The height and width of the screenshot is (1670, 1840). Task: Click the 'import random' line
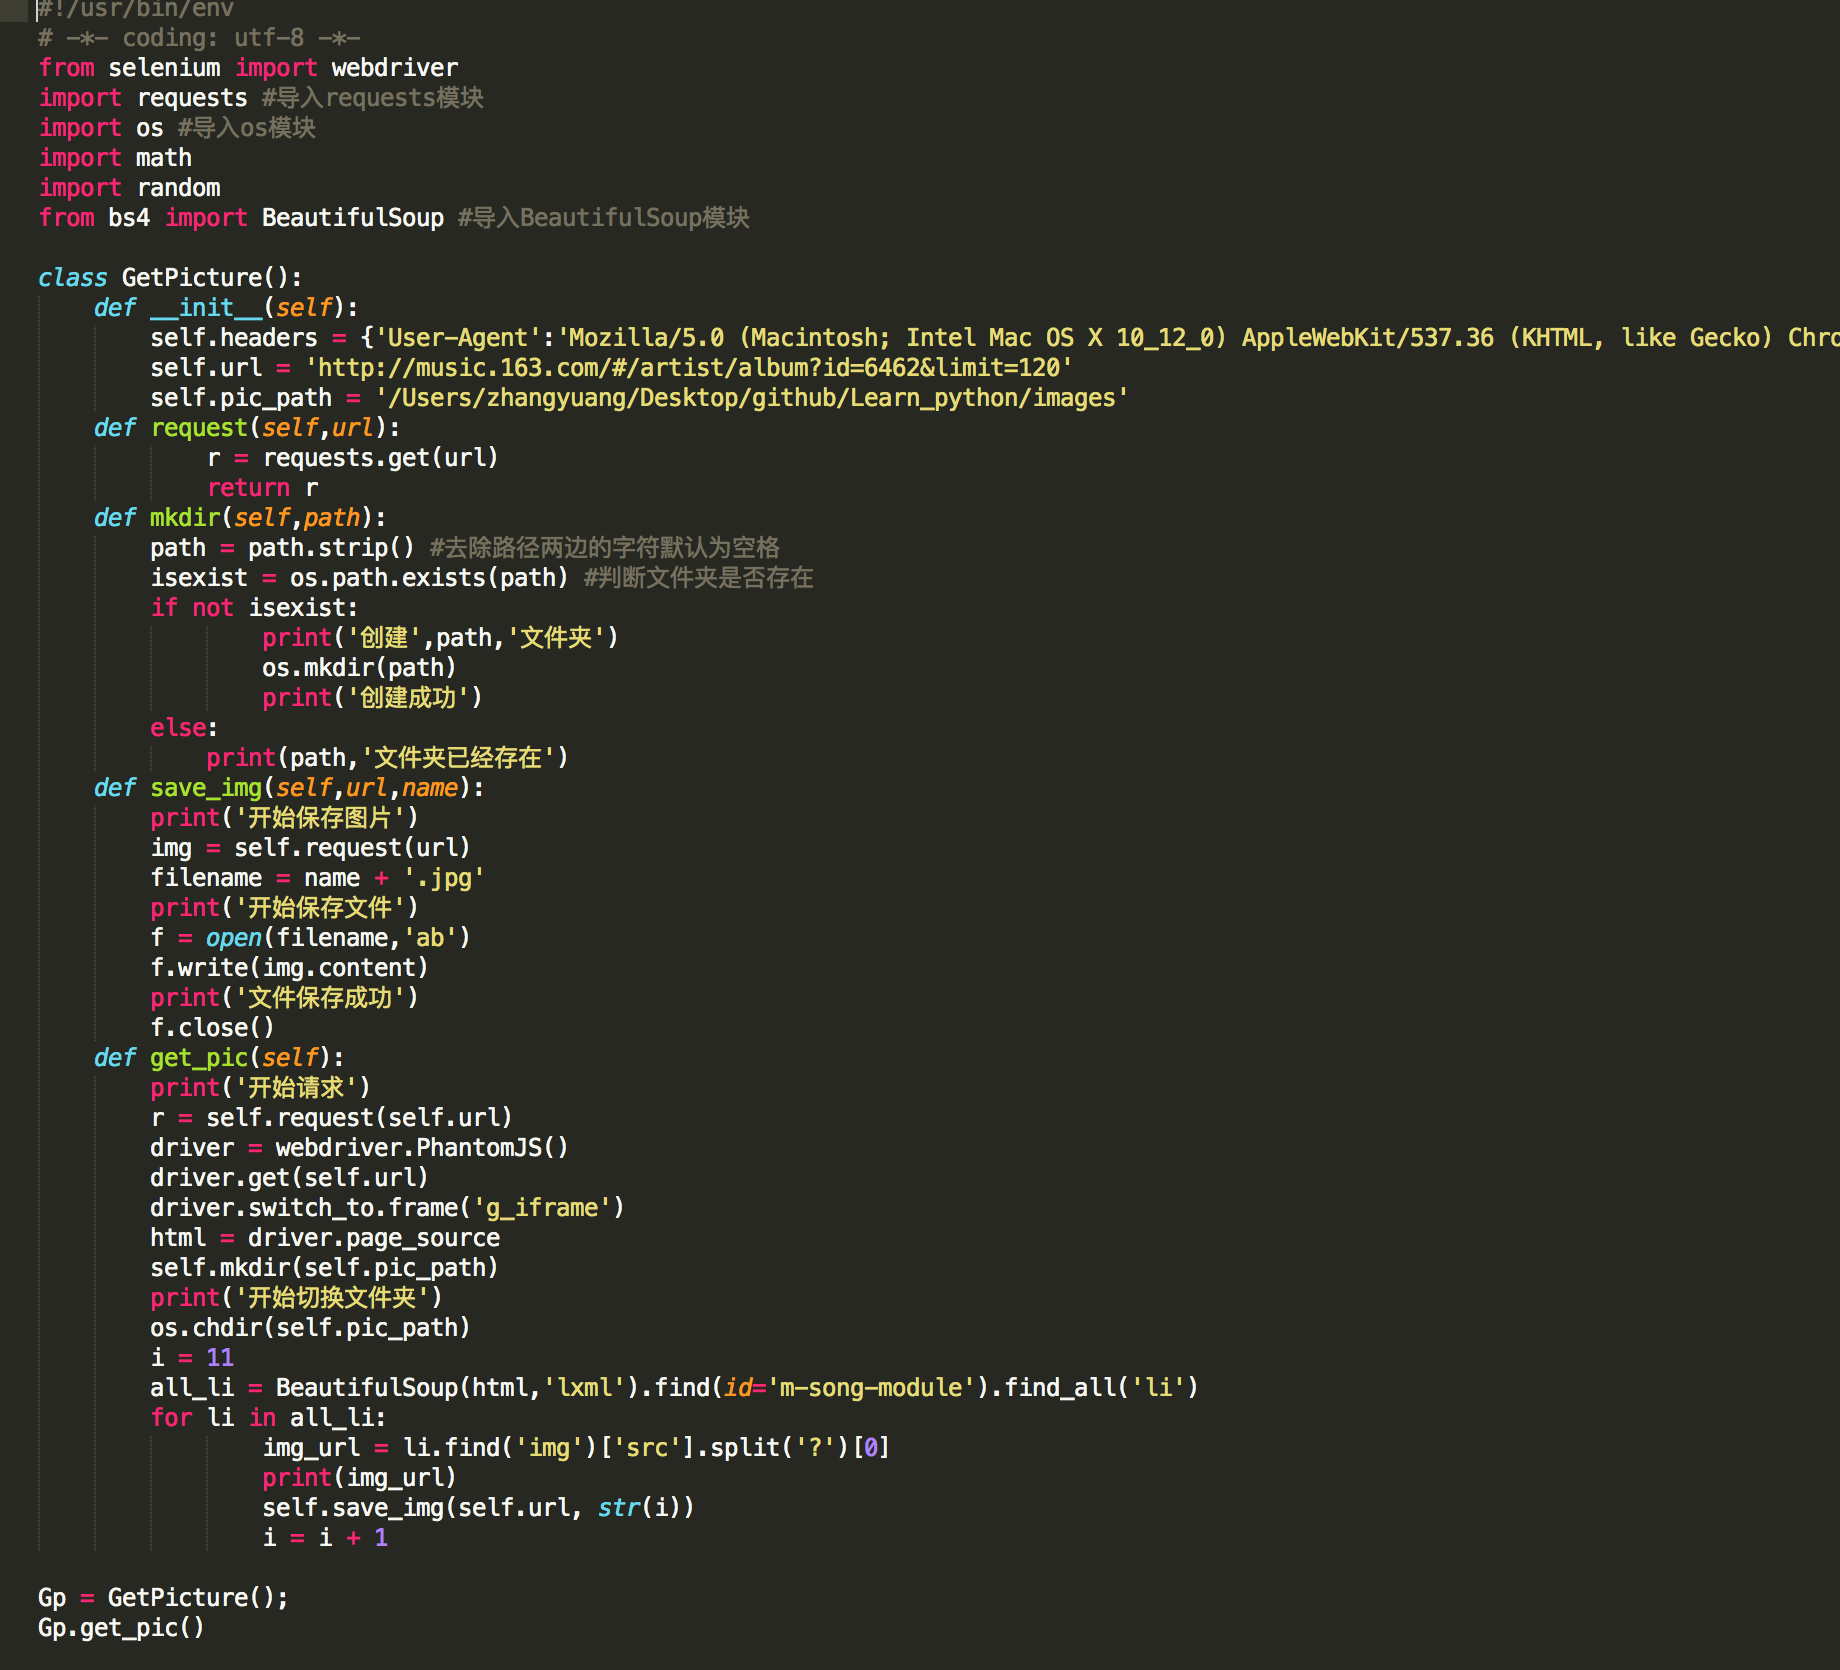(x=130, y=188)
